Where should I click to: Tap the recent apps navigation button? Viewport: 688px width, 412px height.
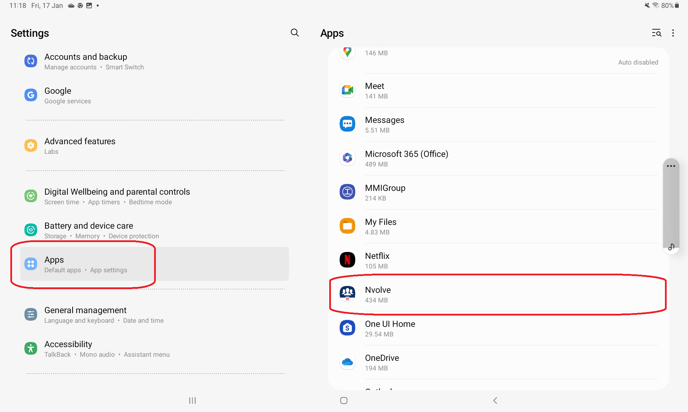pyautogui.click(x=192, y=401)
